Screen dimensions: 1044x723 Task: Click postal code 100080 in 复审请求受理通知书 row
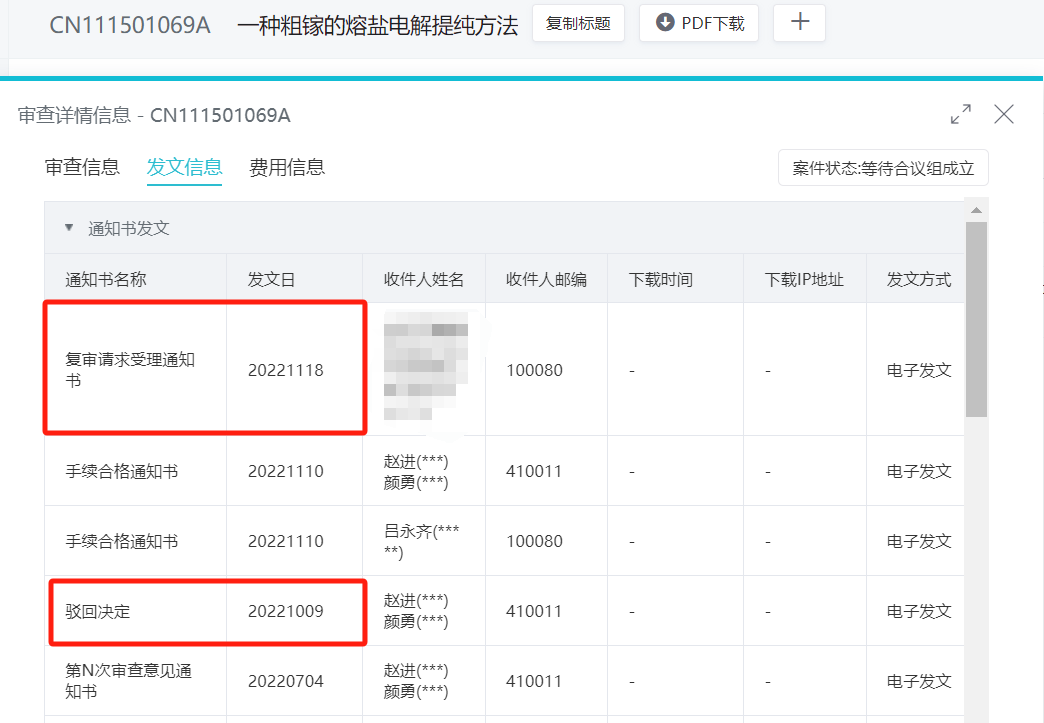click(534, 370)
